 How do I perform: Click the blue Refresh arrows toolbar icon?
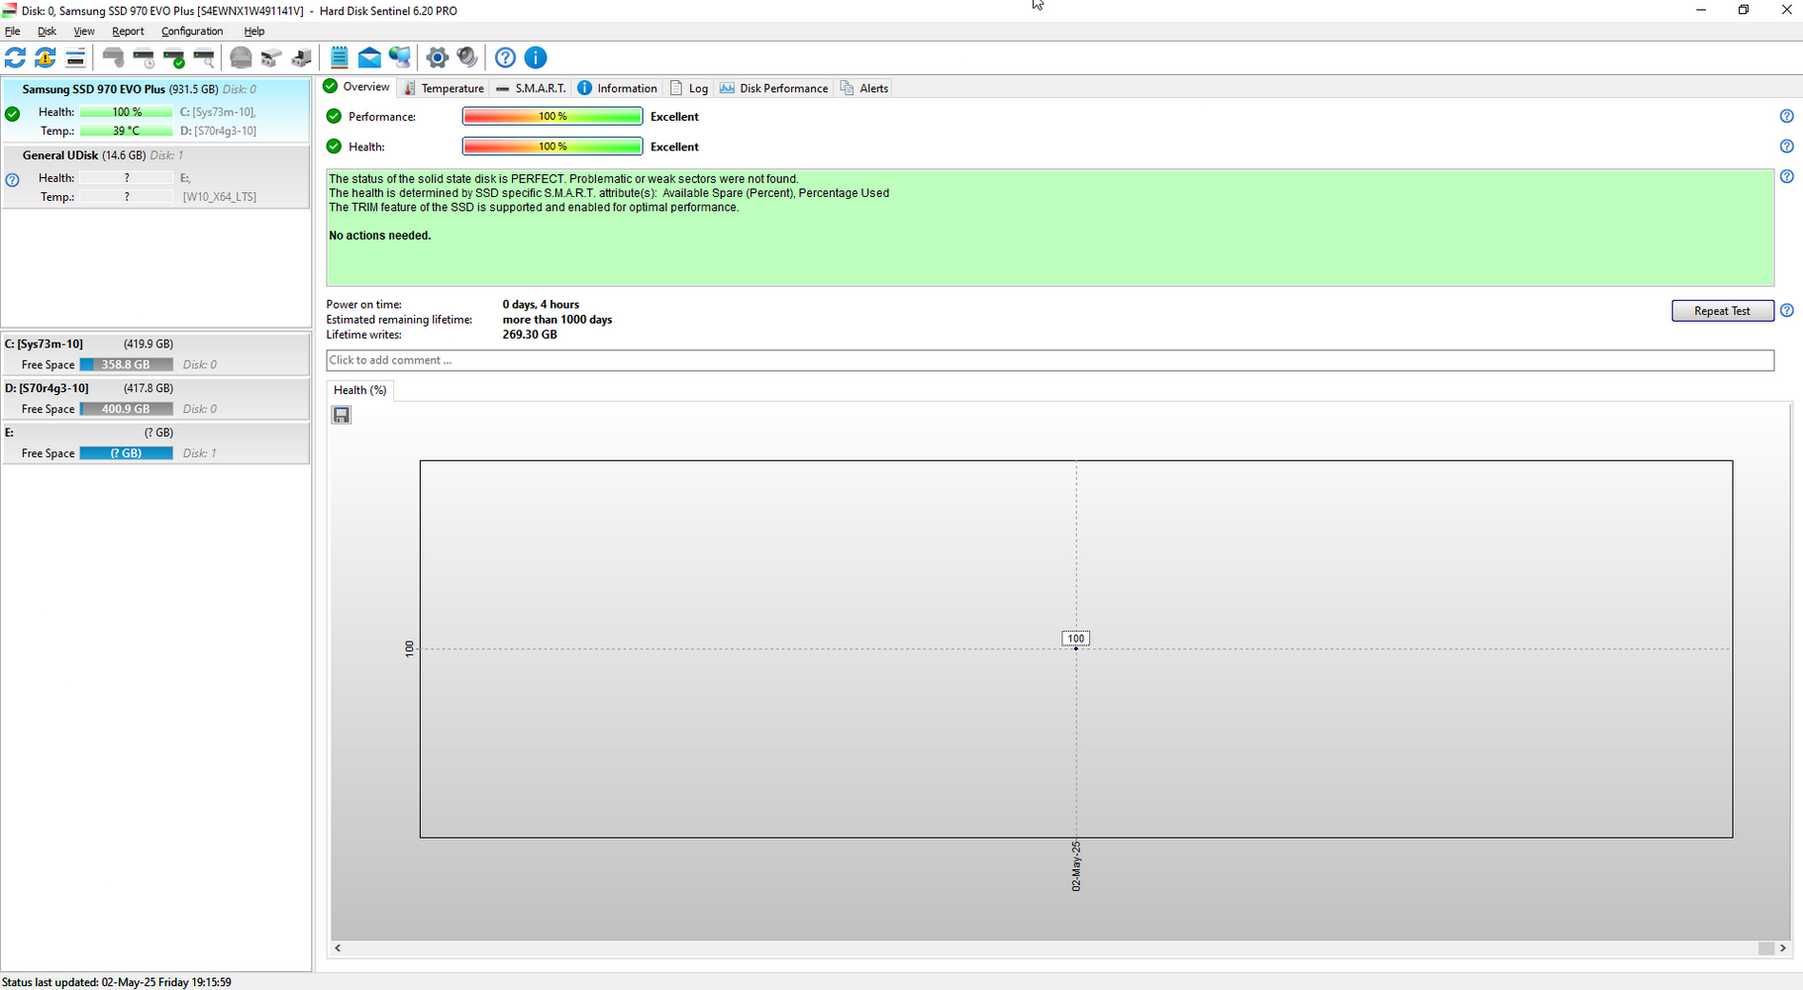[15, 58]
